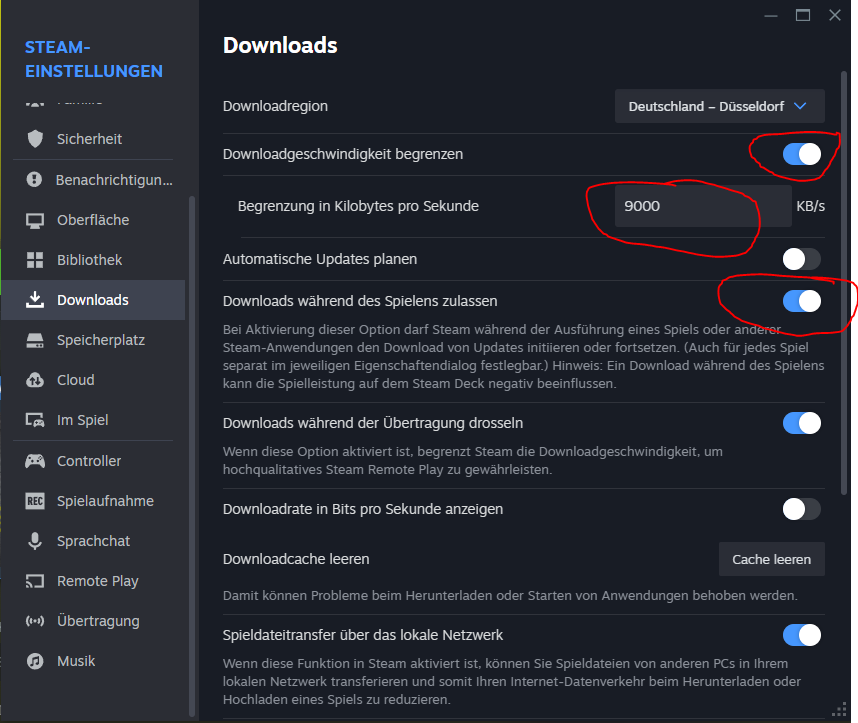The width and height of the screenshot is (858, 723).
Task: Click the cloud icon in sidebar
Action: (35, 380)
